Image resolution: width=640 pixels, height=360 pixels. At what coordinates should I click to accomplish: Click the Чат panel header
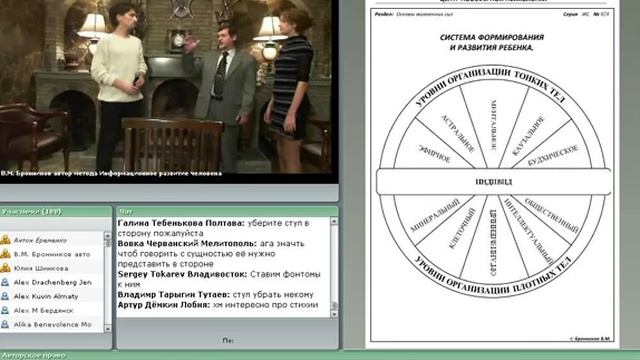point(227,211)
